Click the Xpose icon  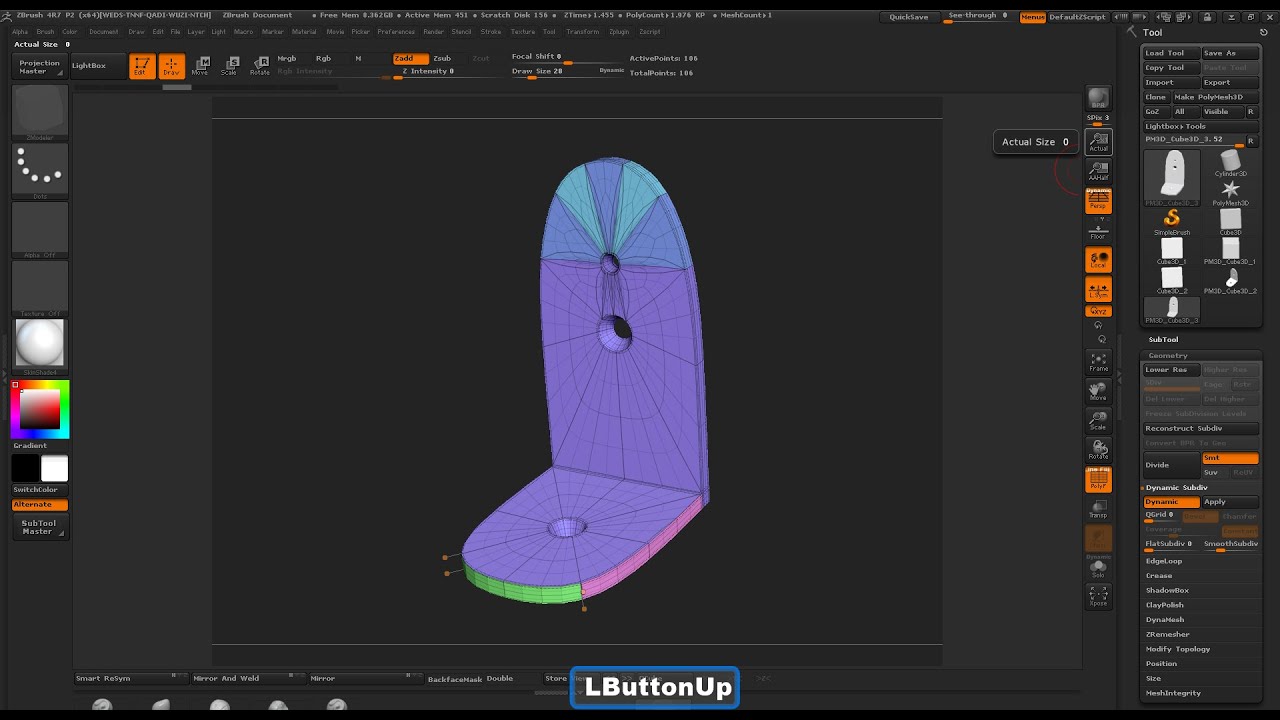(x=1098, y=597)
